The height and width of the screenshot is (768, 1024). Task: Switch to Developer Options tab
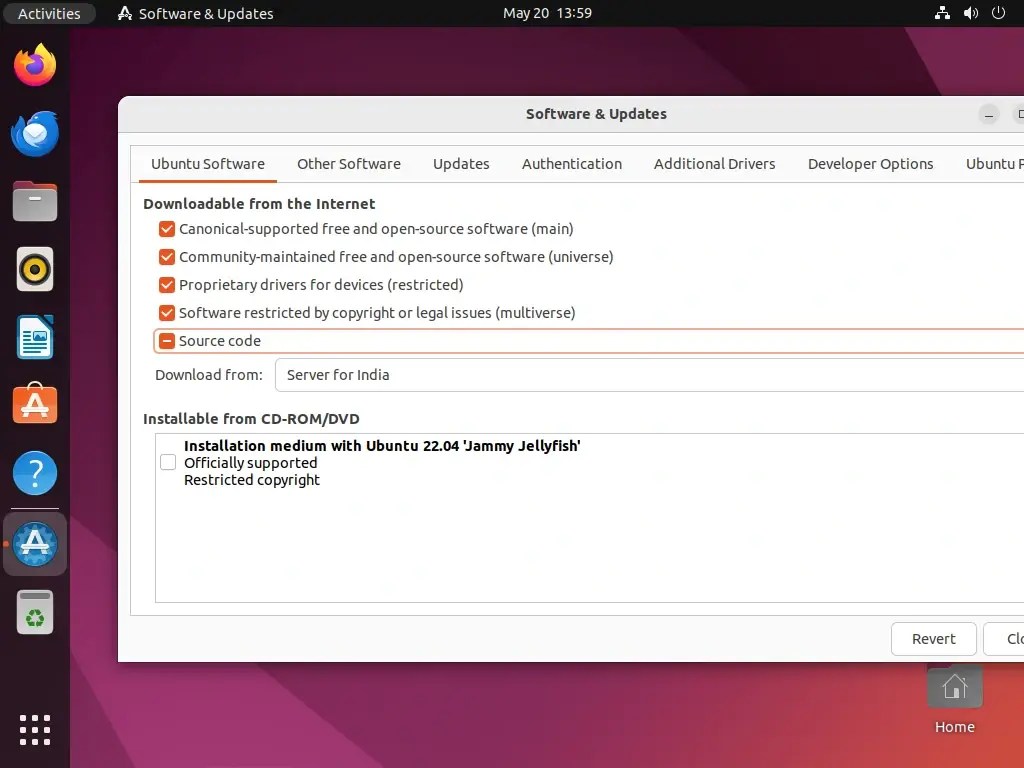coord(871,164)
